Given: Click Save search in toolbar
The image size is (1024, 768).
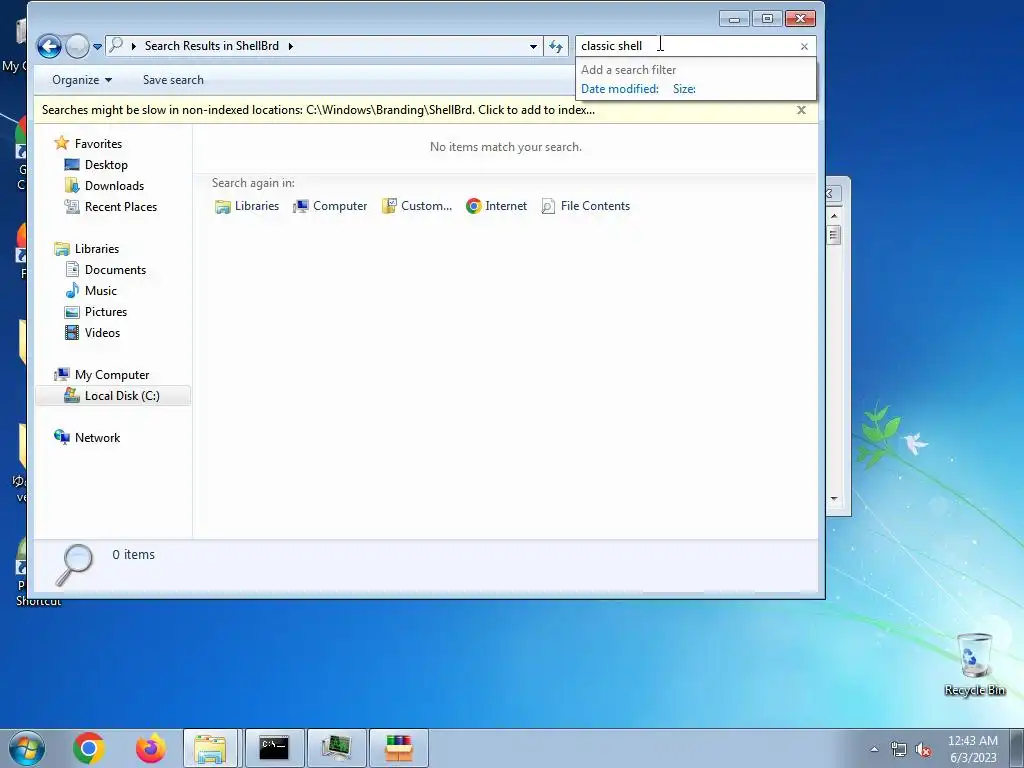Looking at the screenshot, I should tap(173, 80).
